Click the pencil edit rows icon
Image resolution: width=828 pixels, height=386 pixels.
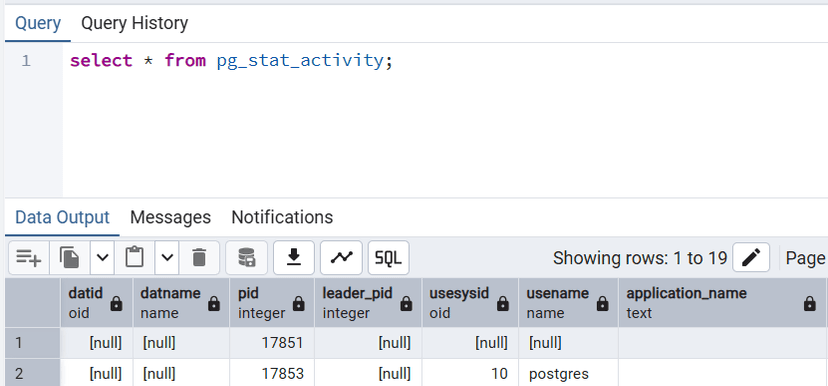pos(751,258)
